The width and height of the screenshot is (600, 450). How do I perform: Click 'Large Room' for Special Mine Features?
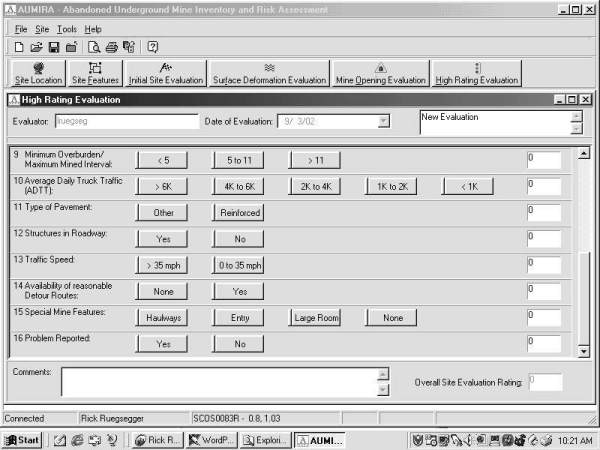[317, 317]
